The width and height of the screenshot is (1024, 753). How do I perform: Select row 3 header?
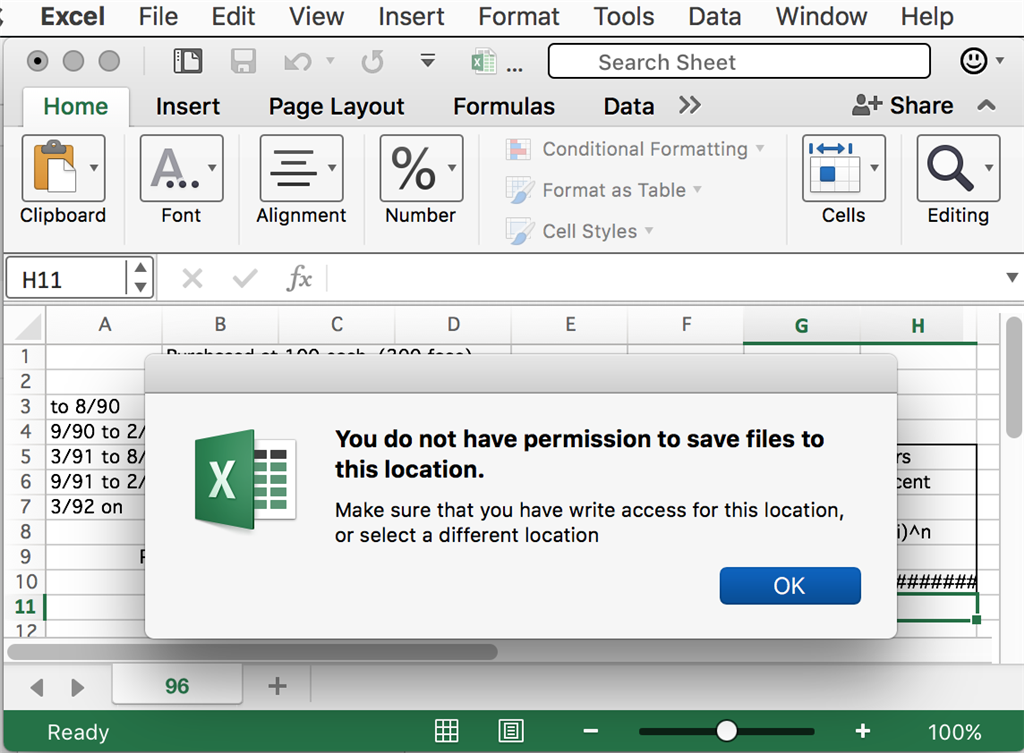pyautogui.click(x=25, y=406)
